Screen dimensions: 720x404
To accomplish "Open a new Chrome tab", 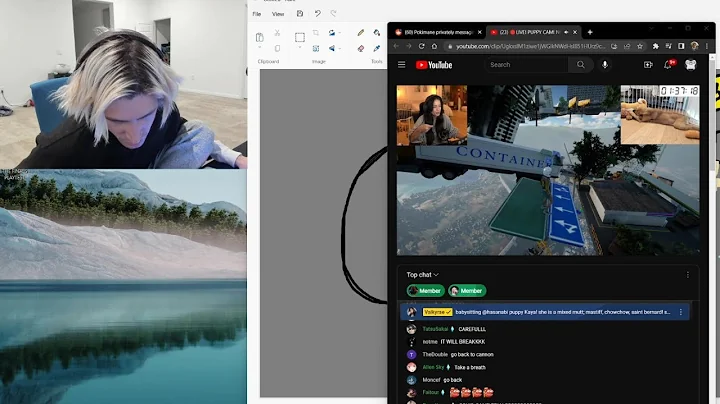I will click(590, 32).
